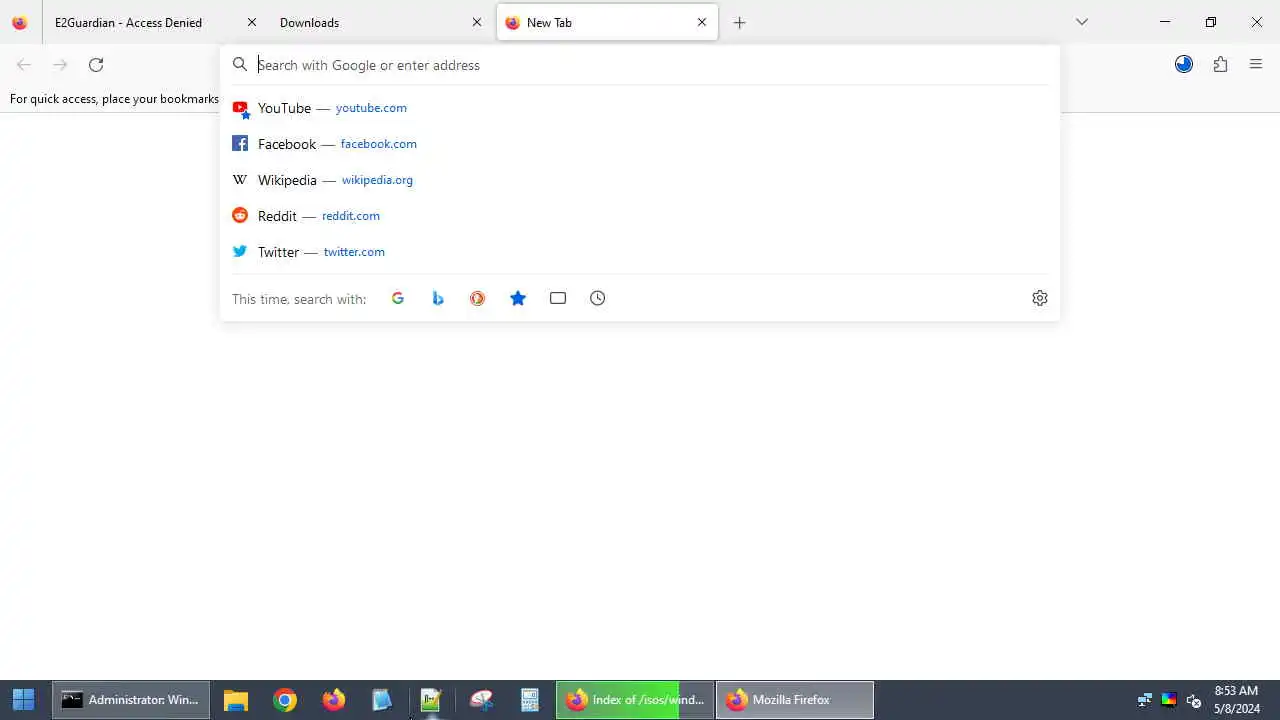The image size is (1280, 720).
Task: Switch to Index of /isos/wind... Firefox window
Action: tap(635, 700)
